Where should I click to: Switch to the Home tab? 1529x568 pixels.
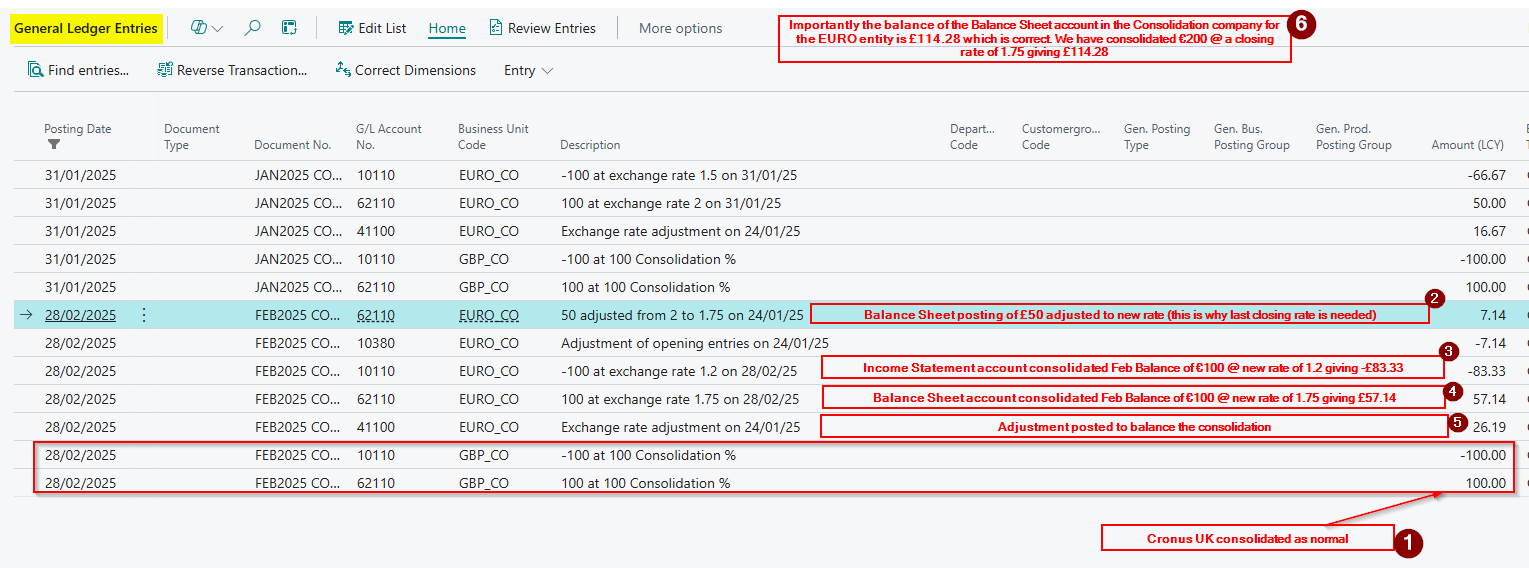point(447,28)
